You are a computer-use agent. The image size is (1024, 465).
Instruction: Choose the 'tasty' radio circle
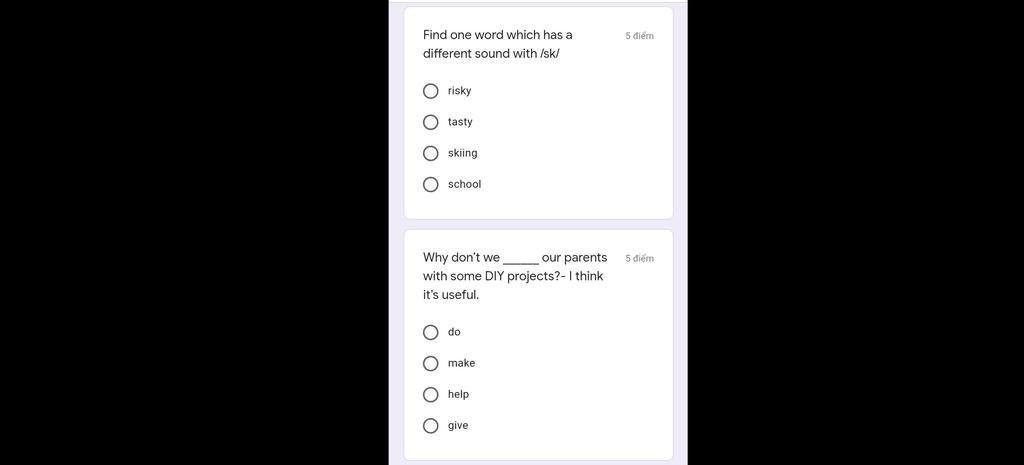click(431, 122)
